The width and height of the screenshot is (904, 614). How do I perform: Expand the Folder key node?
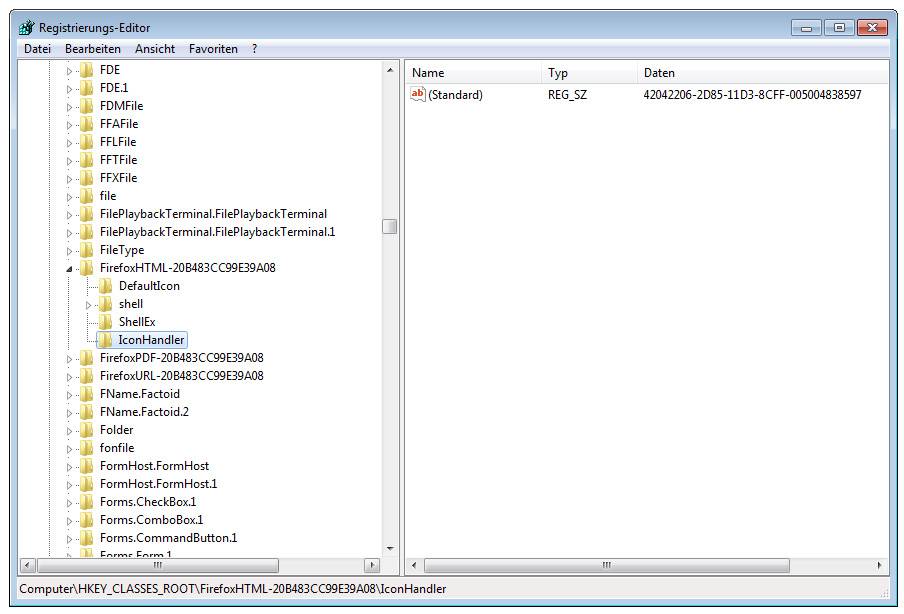pyautogui.click(x=70, y=430)
